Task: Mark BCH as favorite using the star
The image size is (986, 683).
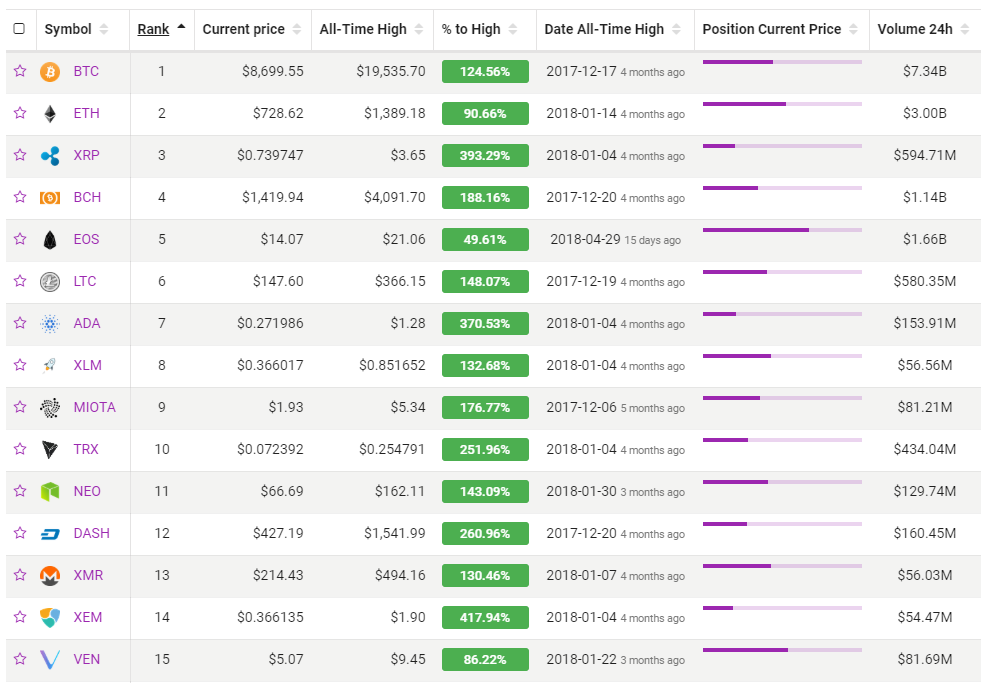Action: pyautogui.click(x=20, y=197)
